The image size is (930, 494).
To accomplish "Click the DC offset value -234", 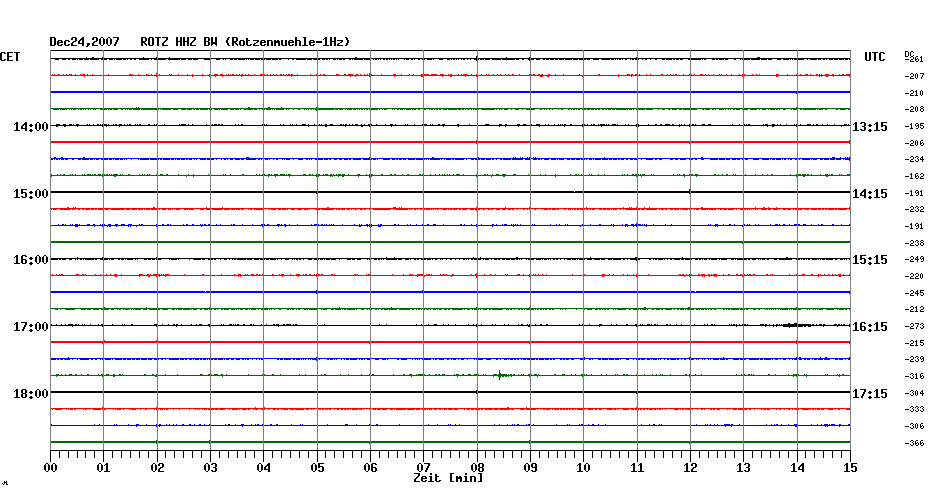I will point(914,160).
